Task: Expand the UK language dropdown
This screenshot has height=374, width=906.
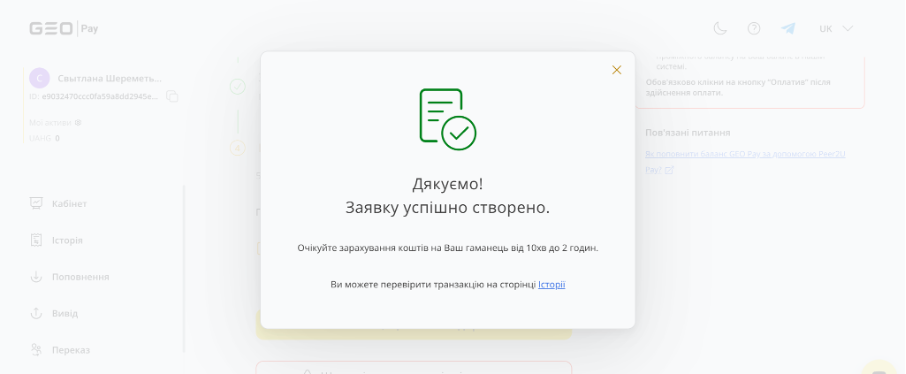Action: pos(836,28)
